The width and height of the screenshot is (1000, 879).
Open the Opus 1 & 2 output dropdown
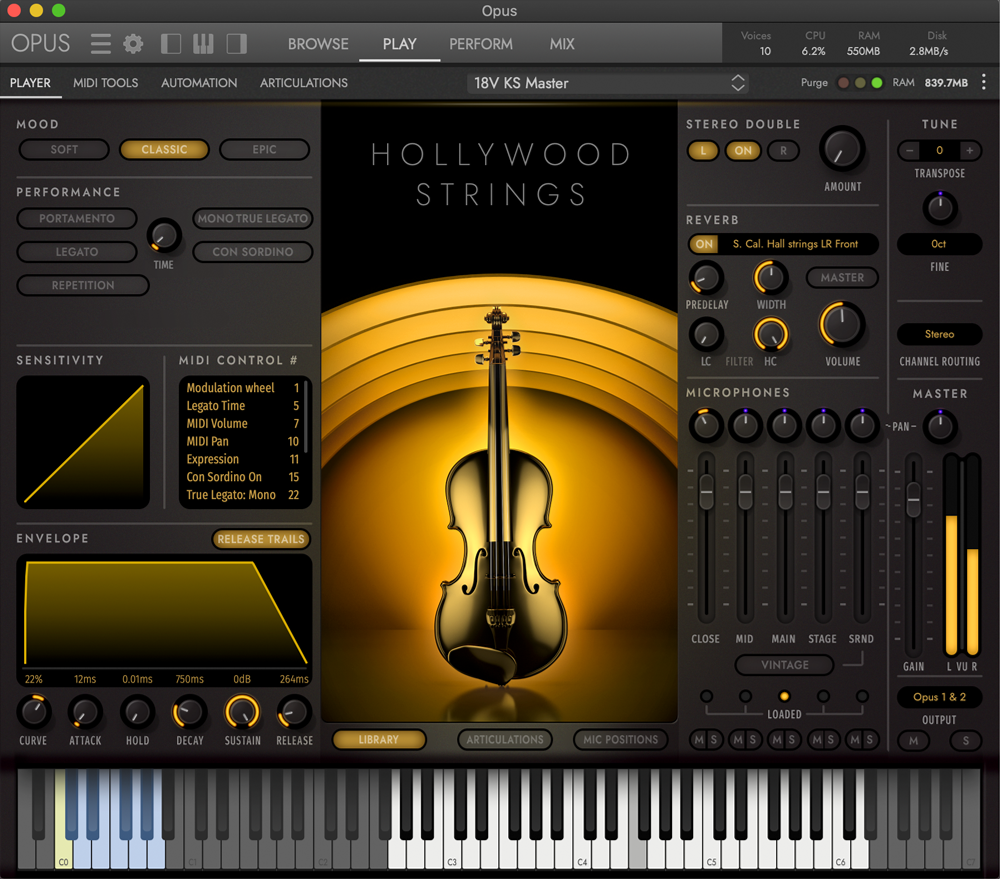[939, 697]
